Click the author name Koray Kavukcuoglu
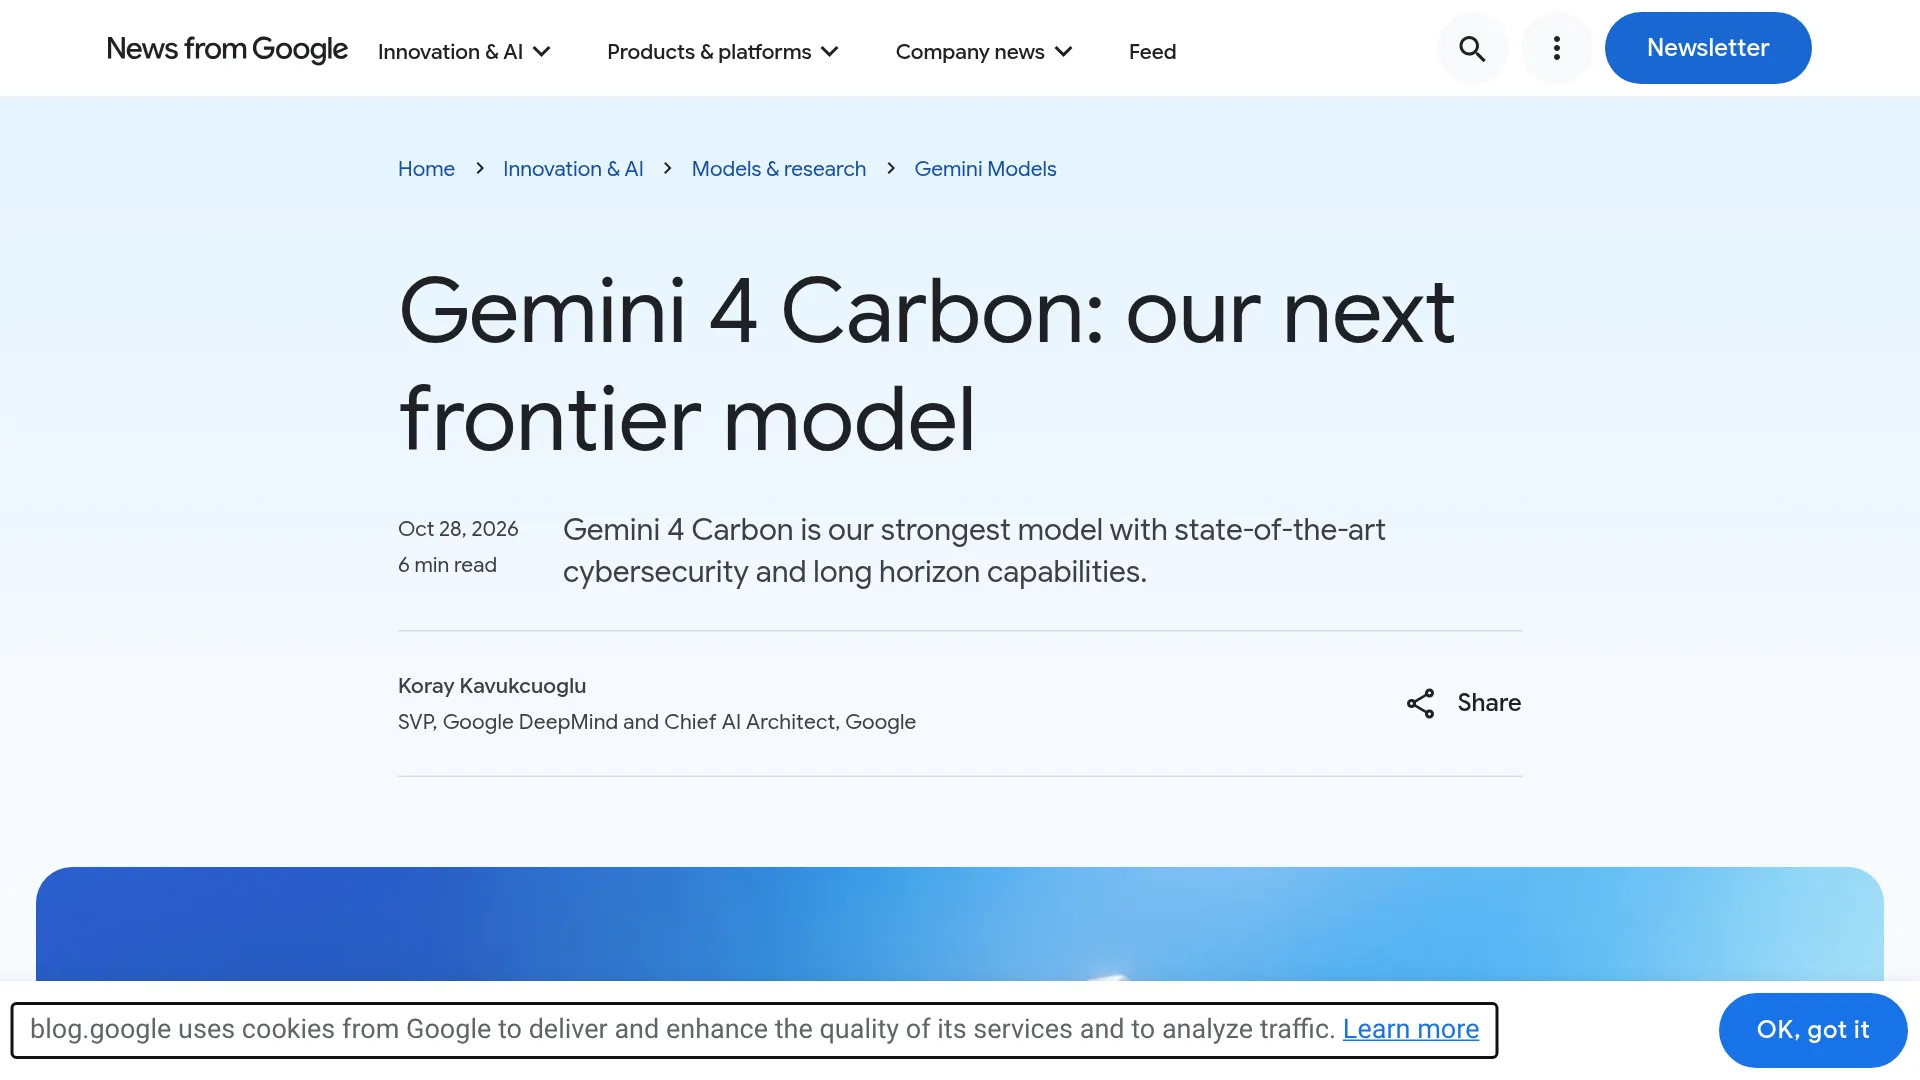Image resolution: width=1920 pixels, height=1080 pixels. pyautogui.click(x=492, y=686)
